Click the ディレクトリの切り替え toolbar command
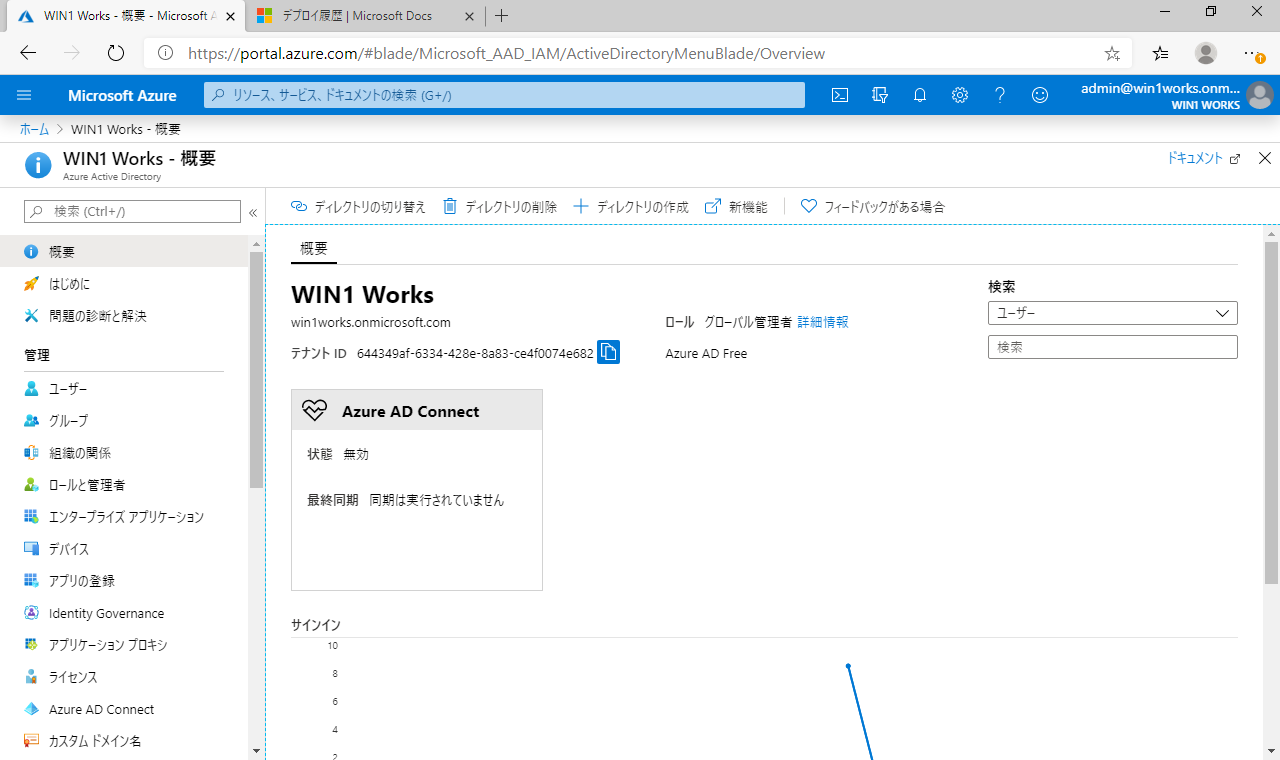 click(x=358, y=207)
